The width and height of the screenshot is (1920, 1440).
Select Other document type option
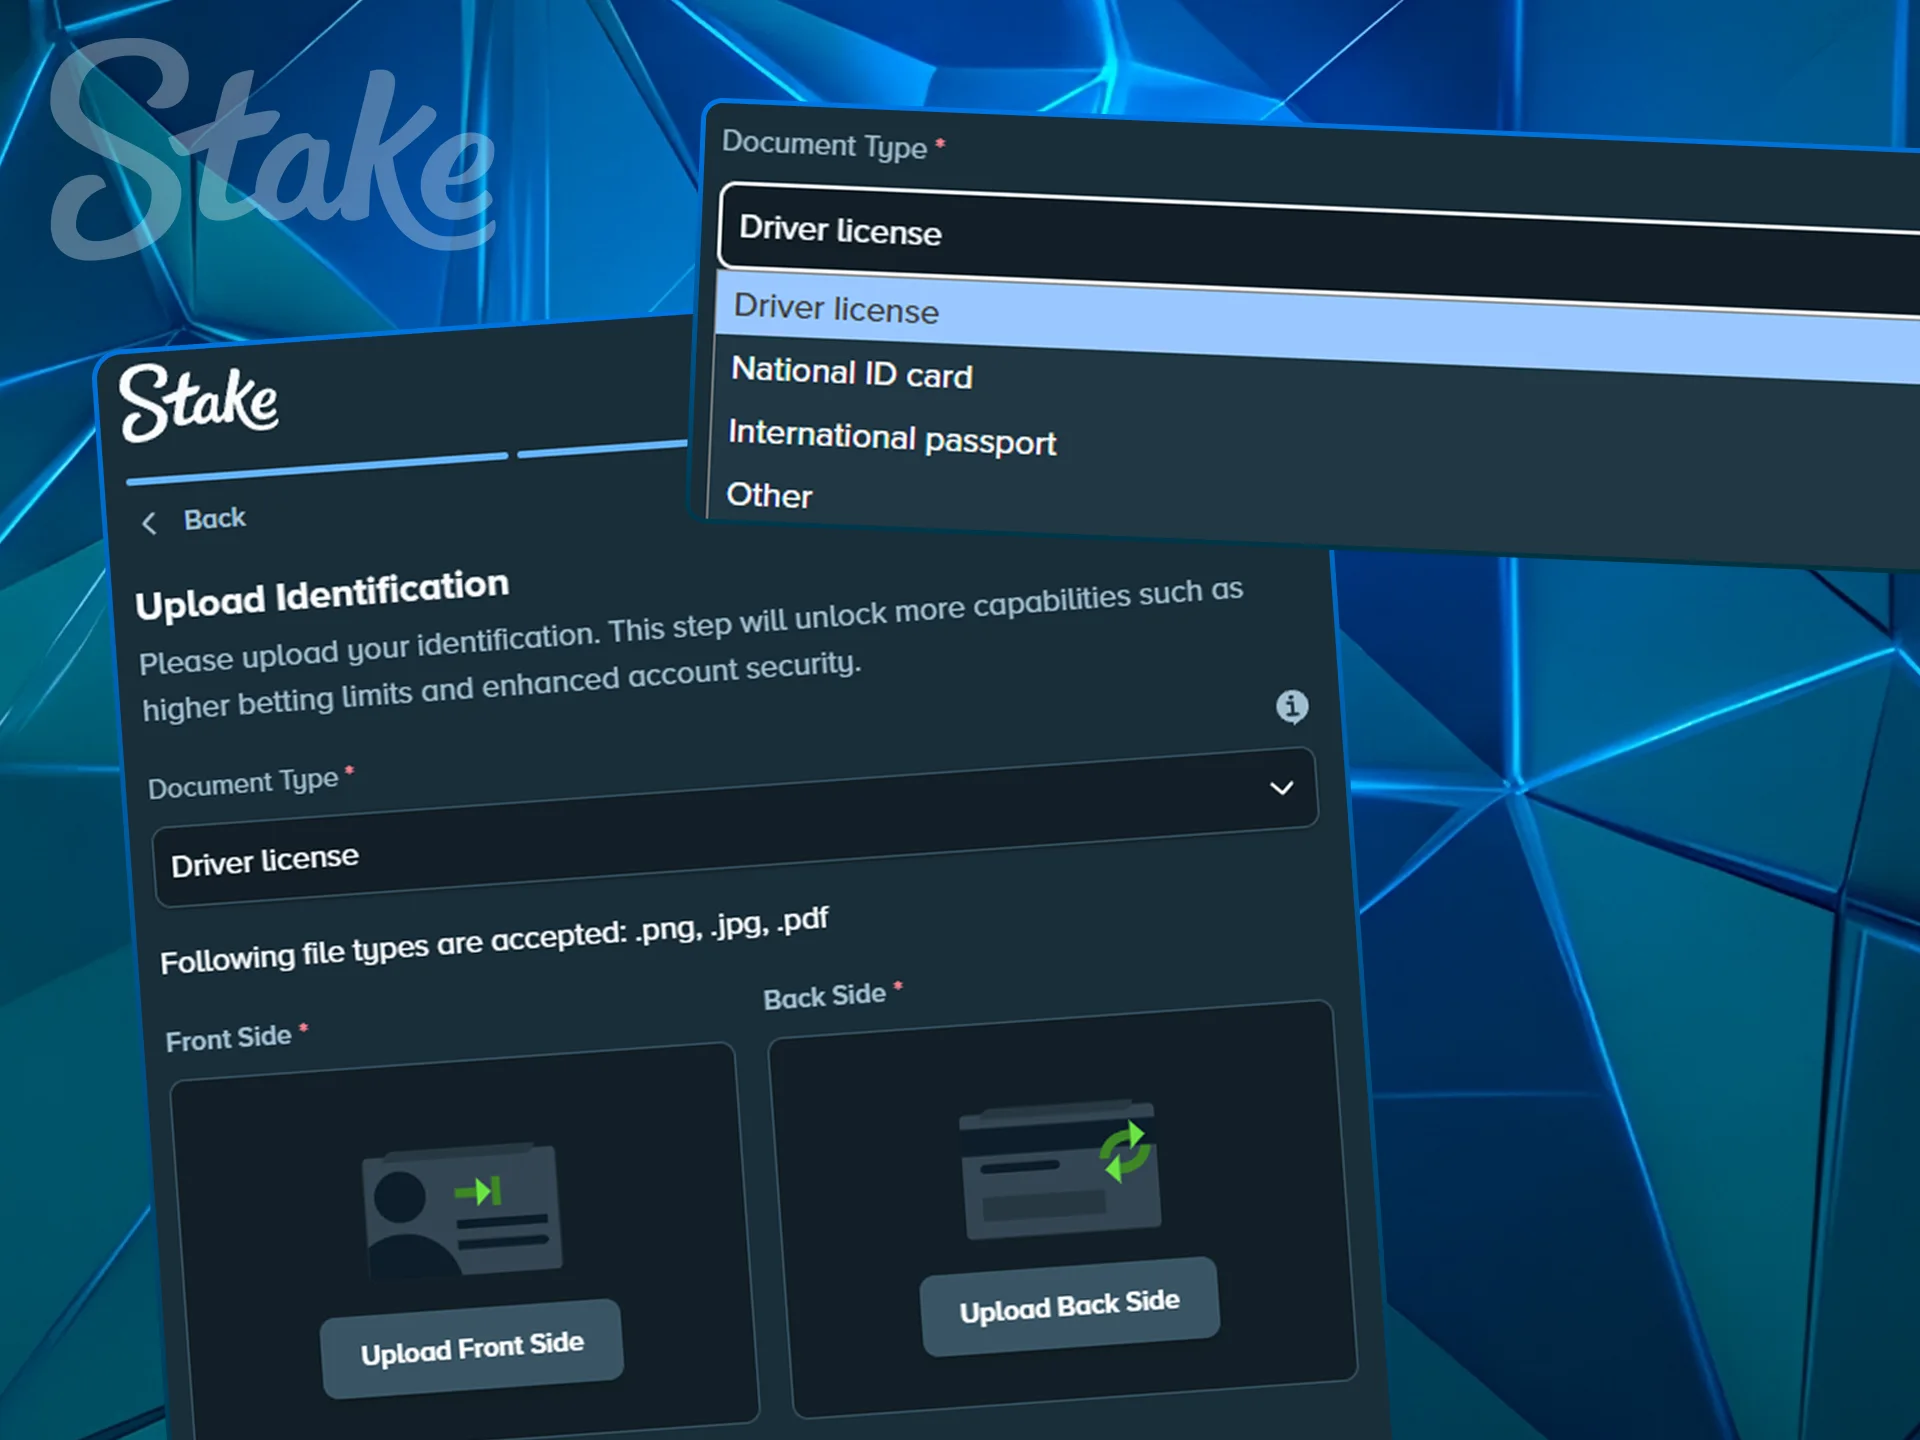769,495
